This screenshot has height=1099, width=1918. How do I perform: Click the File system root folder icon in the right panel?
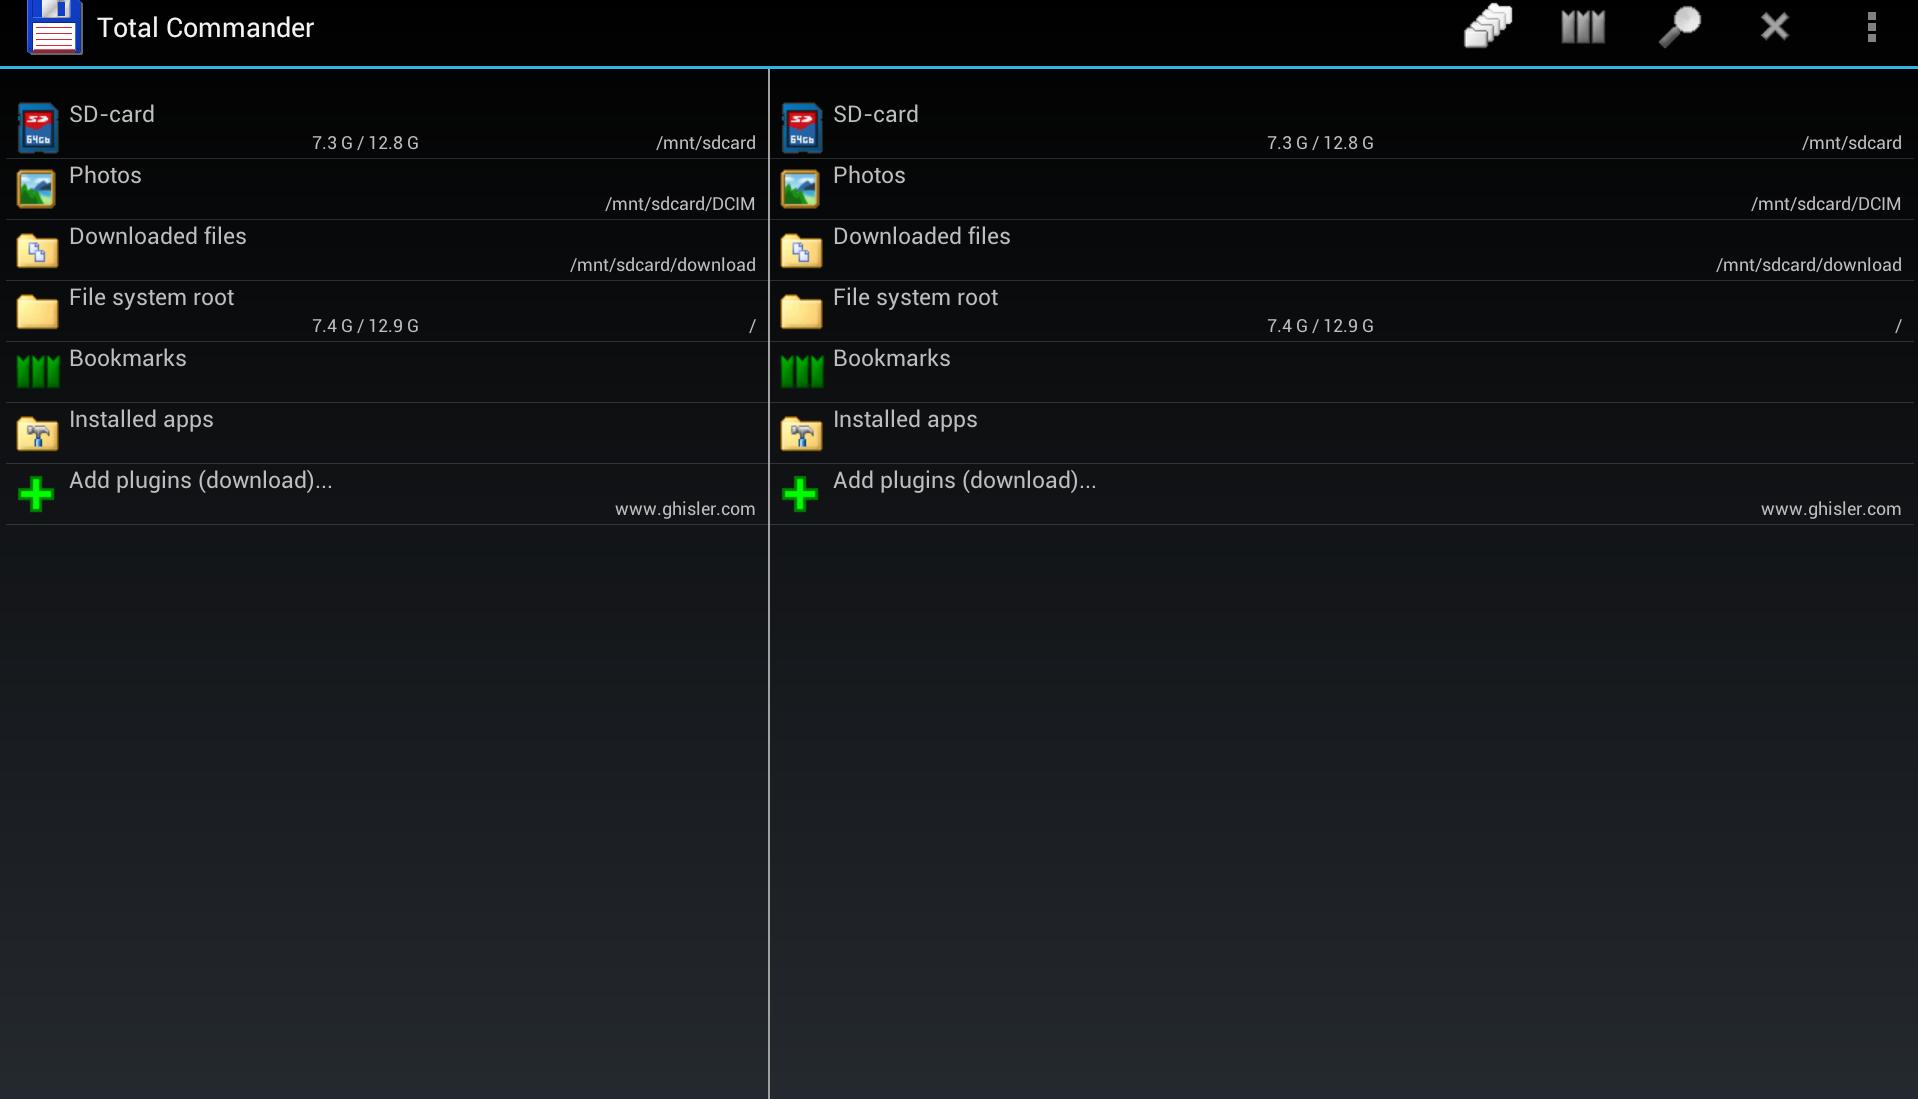pos(801,311)
